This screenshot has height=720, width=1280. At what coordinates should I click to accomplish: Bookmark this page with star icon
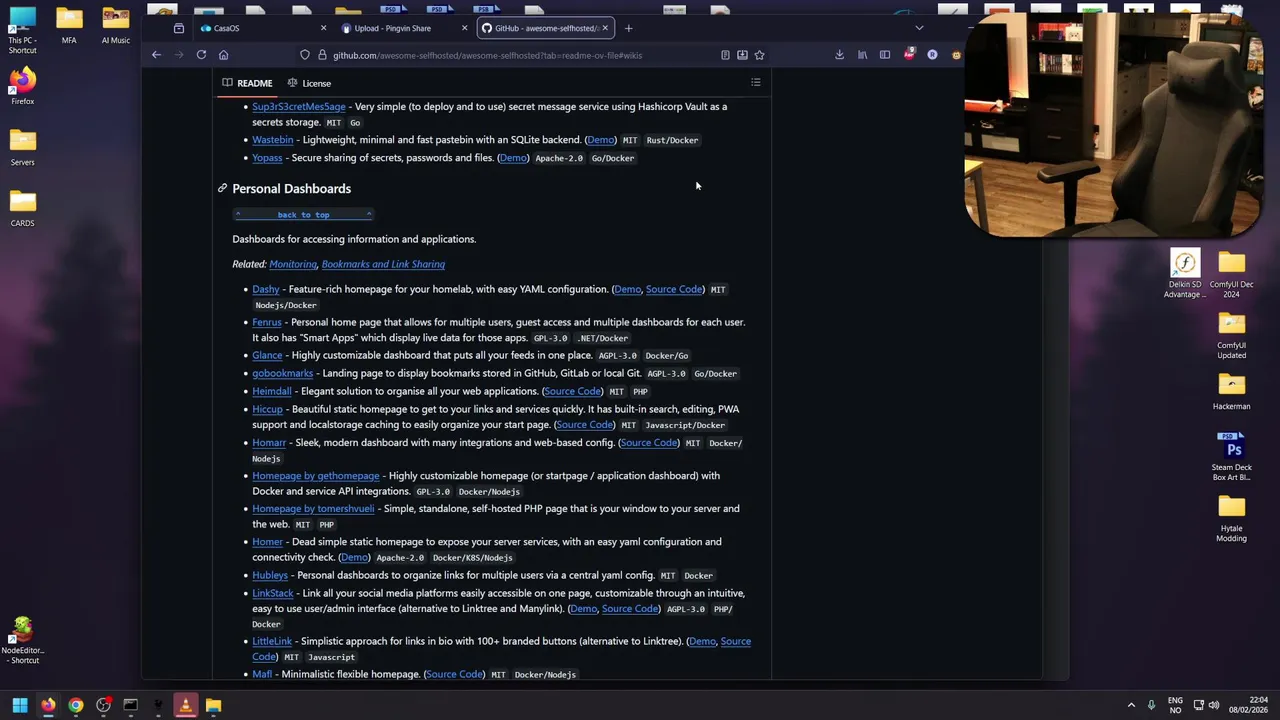click(x=759, y=55)
